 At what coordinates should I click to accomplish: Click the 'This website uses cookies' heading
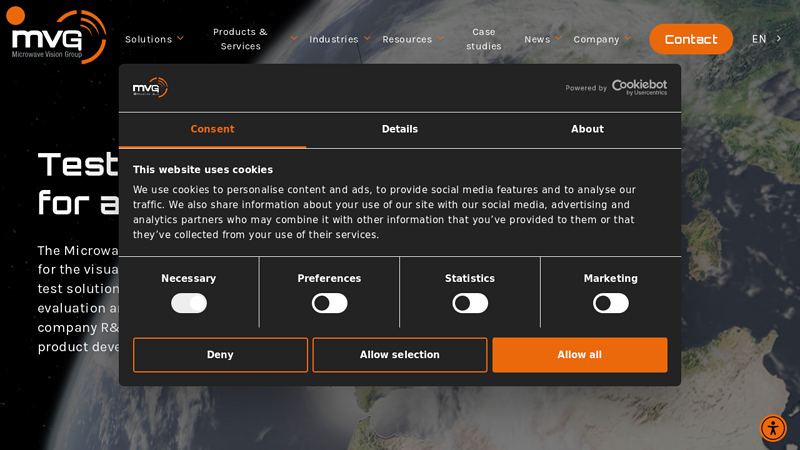pos(203,169)
